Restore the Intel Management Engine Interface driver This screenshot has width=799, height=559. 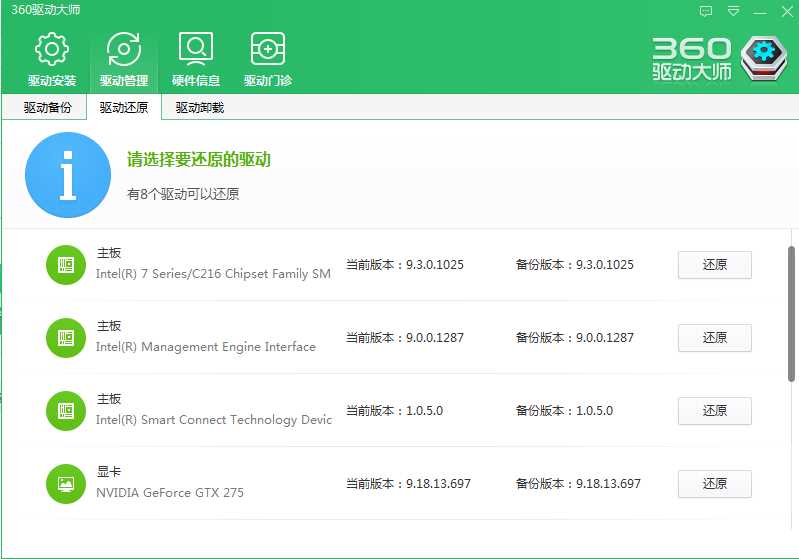click(714, 338)
